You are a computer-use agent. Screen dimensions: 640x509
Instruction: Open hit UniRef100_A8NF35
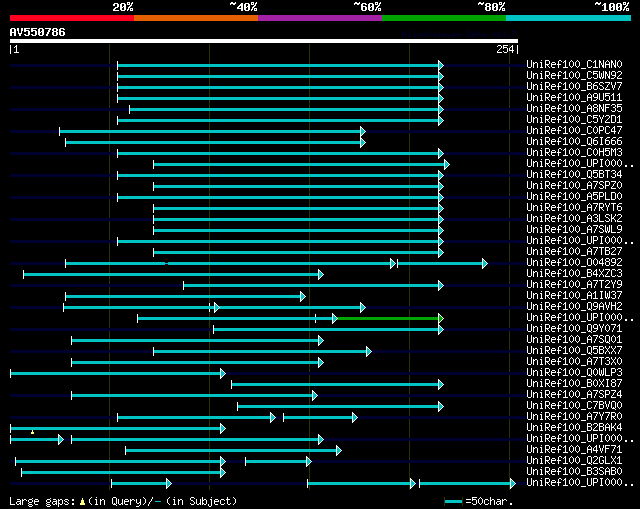tap(574, 109)
